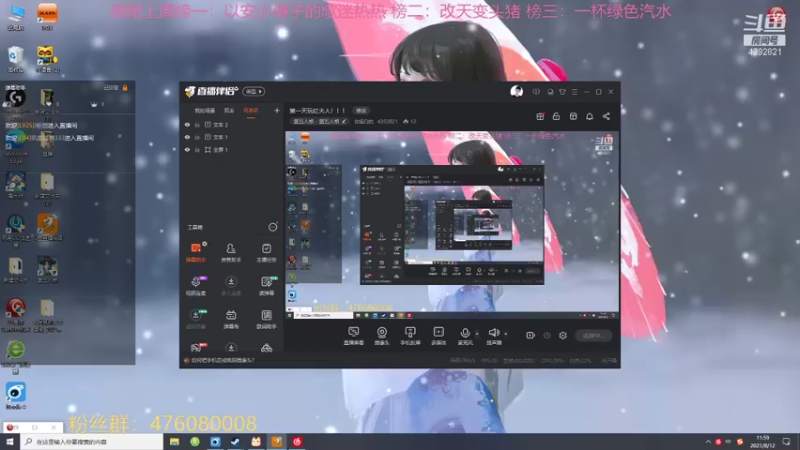Open the user avatar profile

point(516,91)
